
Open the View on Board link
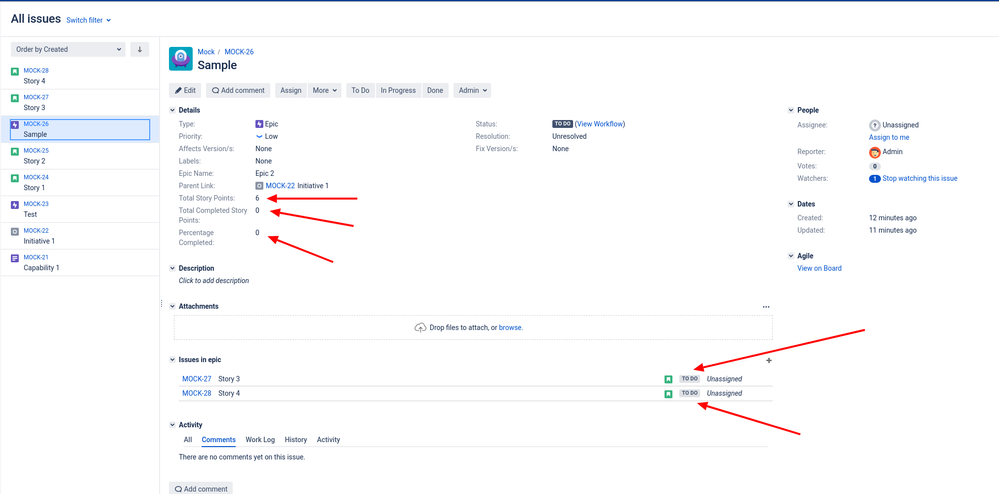[x=819, y=268]
